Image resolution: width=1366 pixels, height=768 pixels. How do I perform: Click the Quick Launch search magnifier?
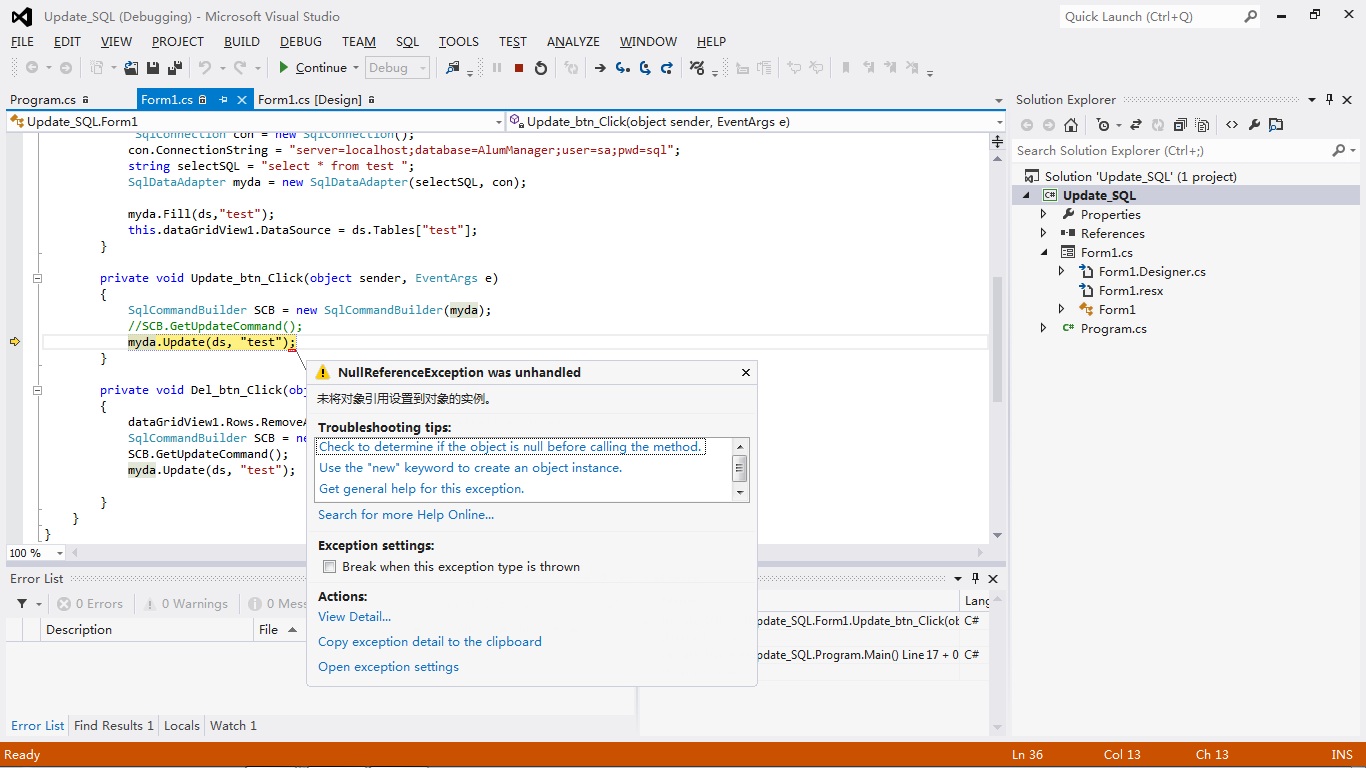click(1250, 16)
